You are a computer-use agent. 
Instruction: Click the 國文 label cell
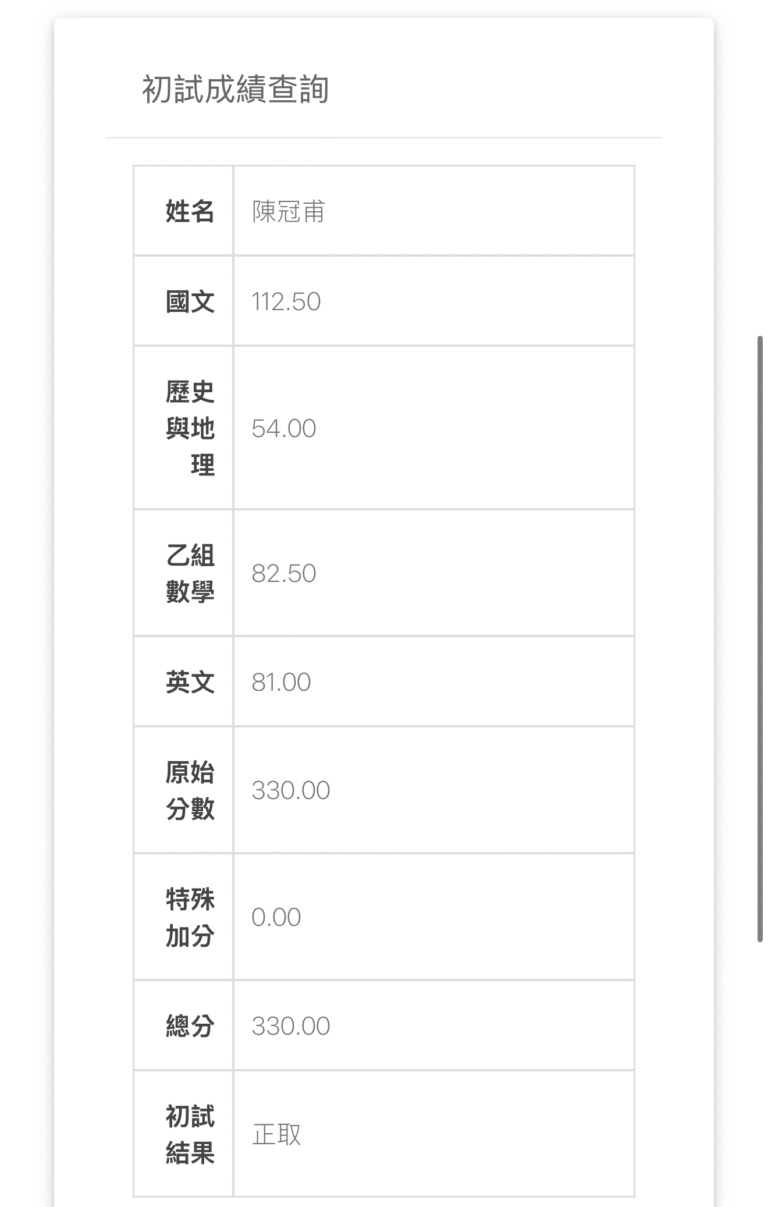tap(190, 301)
